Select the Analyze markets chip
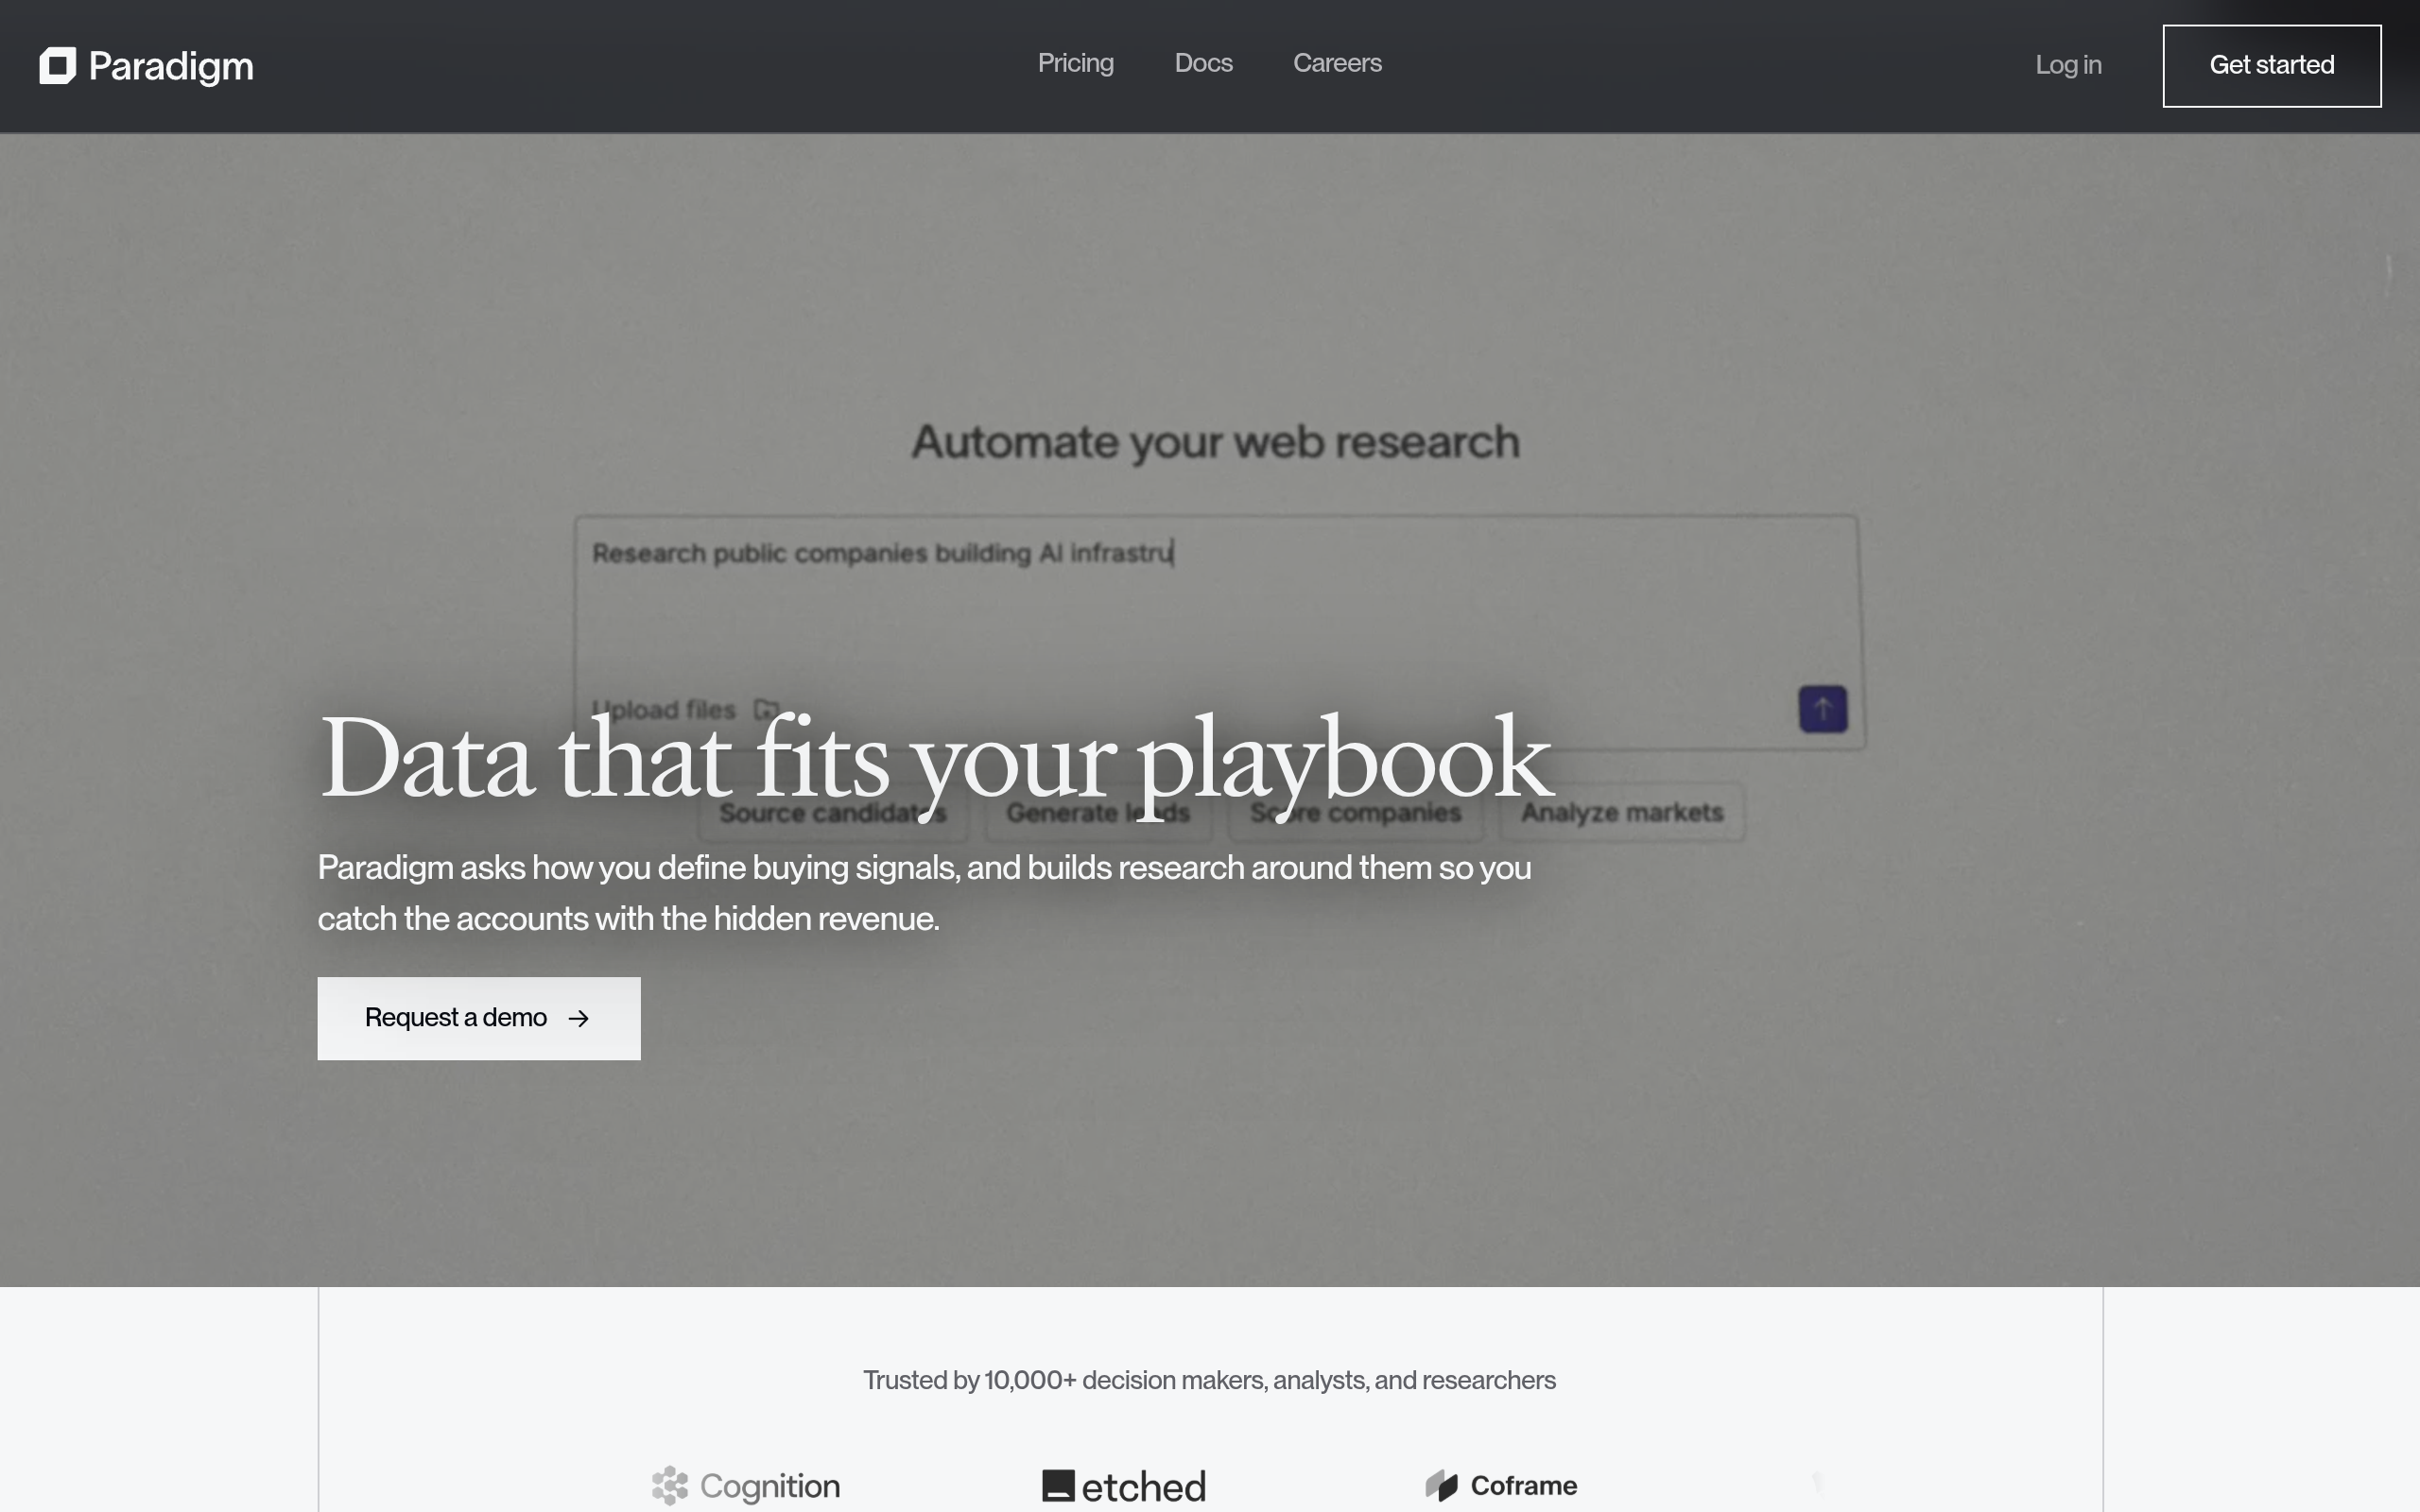Image resolution: width=2420 pixels, height=1512 pixels. [1622, 812]
